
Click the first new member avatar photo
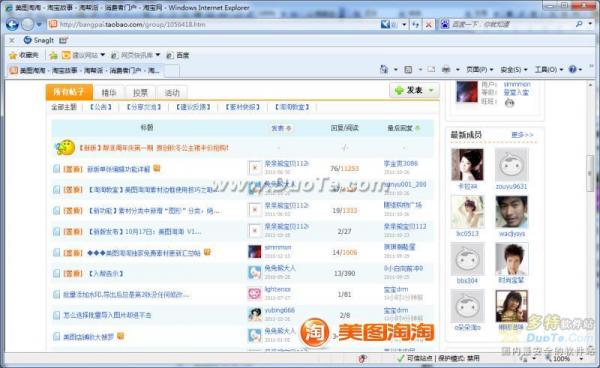point(467,165)
